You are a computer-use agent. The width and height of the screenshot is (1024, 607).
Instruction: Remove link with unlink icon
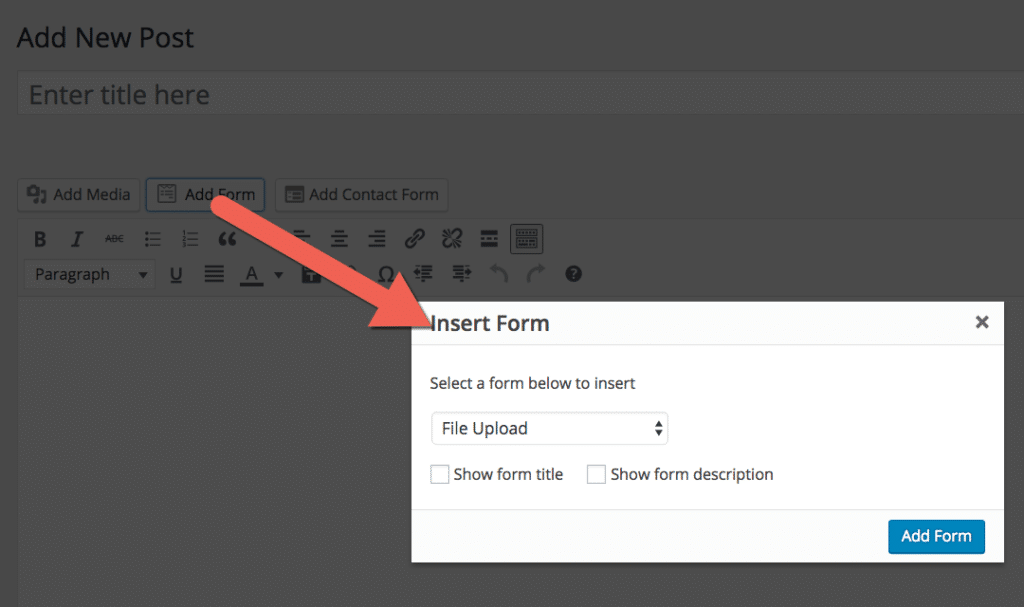pyautogui.click(x=452, y=239)
